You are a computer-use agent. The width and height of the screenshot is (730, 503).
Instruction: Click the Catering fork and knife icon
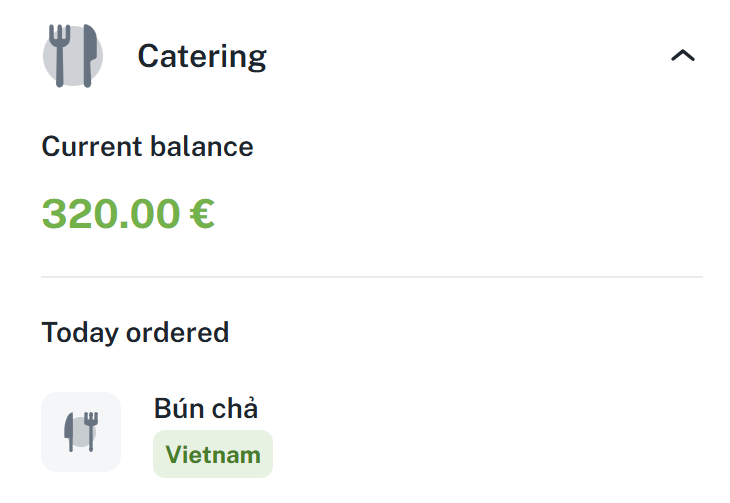pyautogui.click(x=73, y=56)
